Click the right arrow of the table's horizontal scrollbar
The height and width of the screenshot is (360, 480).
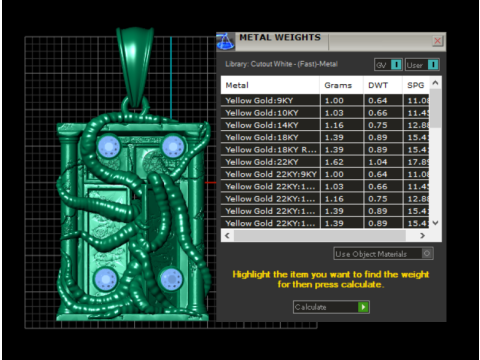422,235
